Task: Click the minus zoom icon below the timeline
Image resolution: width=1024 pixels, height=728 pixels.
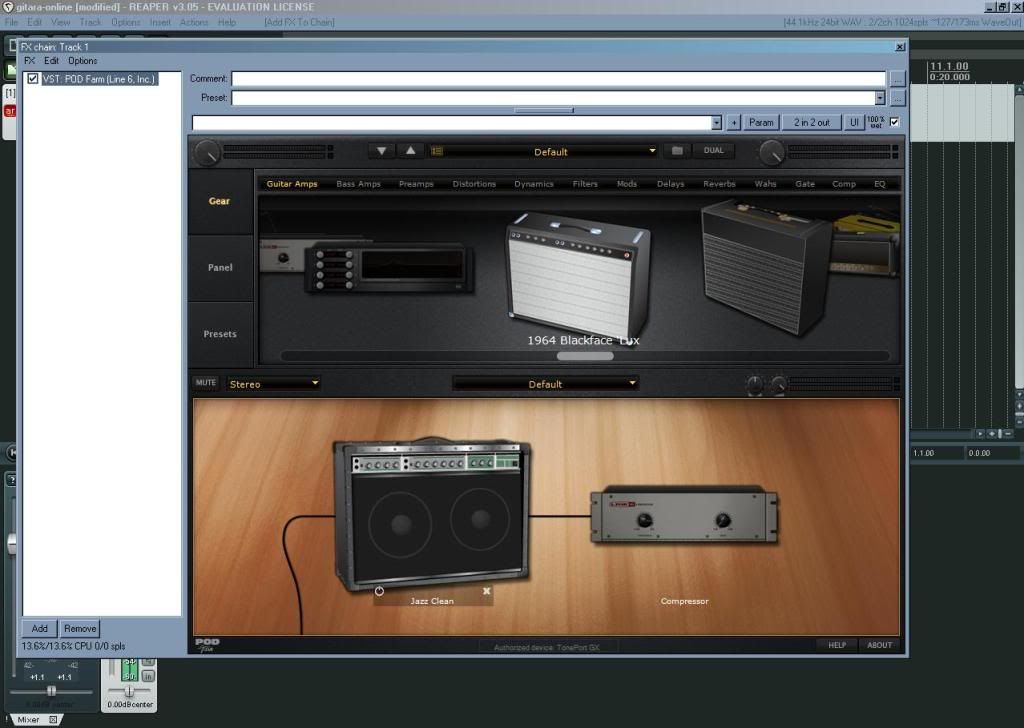Action: pyautogui.click(x=1007, y=434)
